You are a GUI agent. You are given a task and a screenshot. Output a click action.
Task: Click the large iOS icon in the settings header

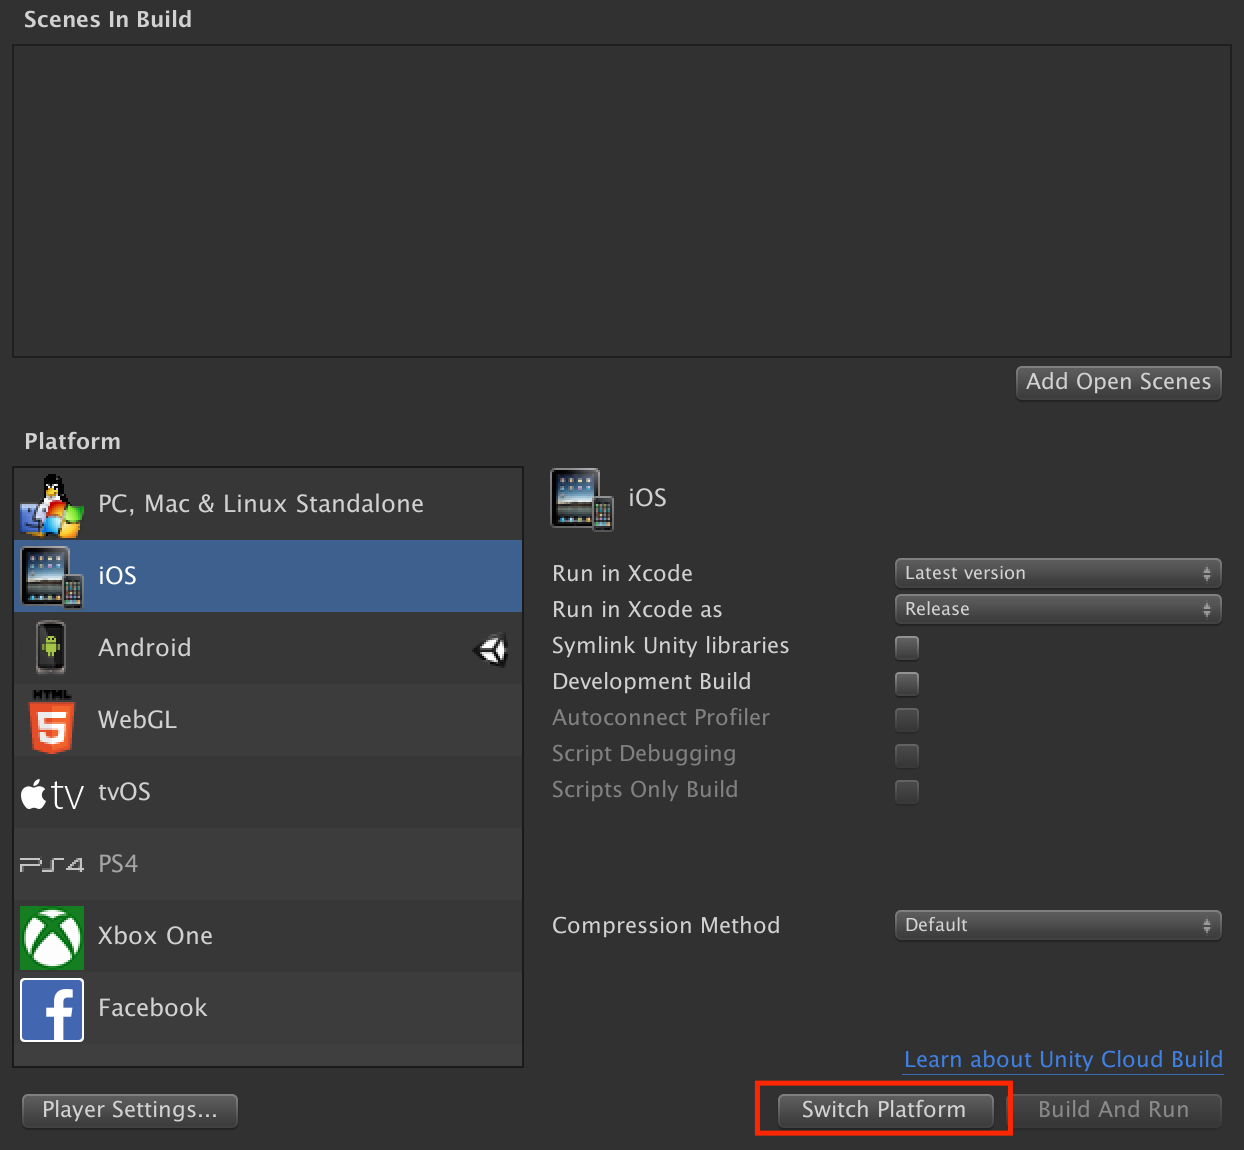[582, 498]
